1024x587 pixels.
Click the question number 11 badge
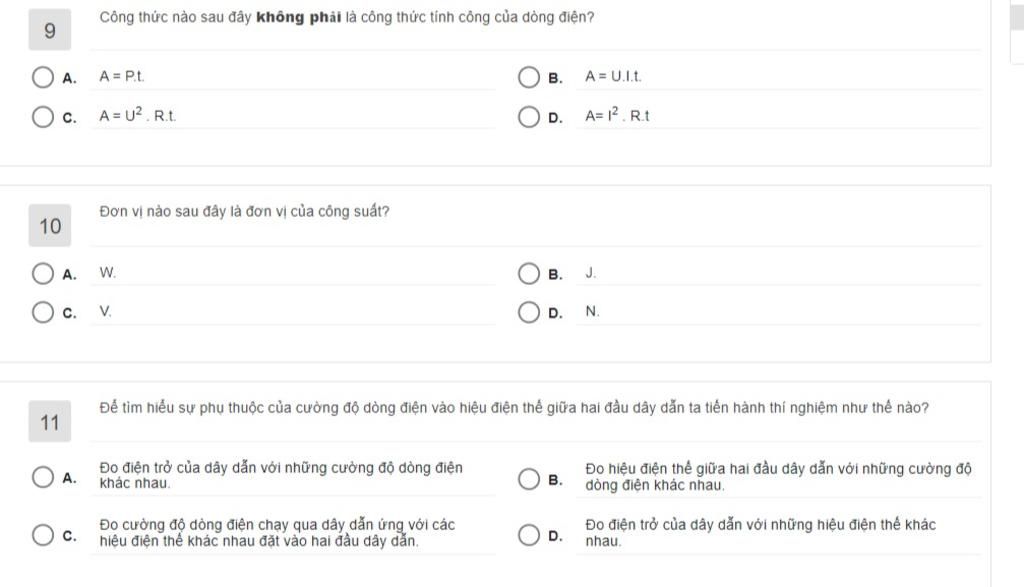(x=50, y=423)
